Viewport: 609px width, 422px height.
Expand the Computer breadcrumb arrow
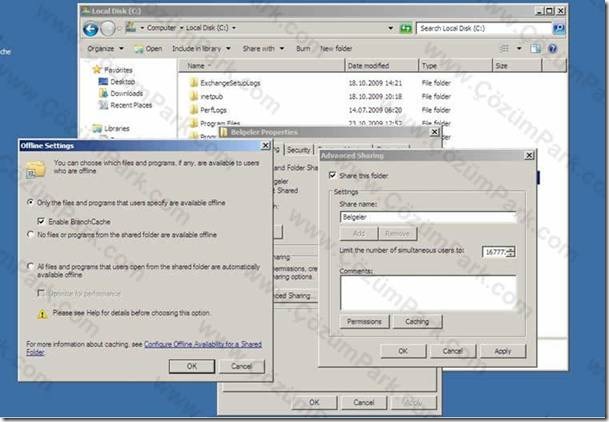[x=181, y=28]
